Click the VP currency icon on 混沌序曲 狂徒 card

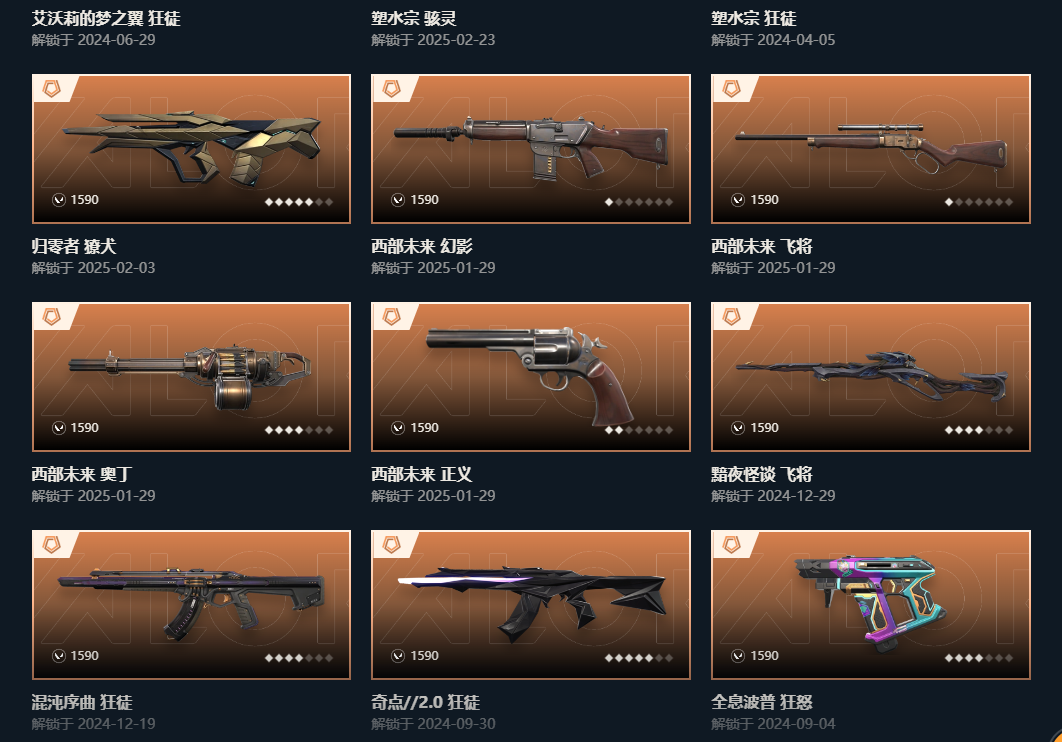click(x=59, y=656)
